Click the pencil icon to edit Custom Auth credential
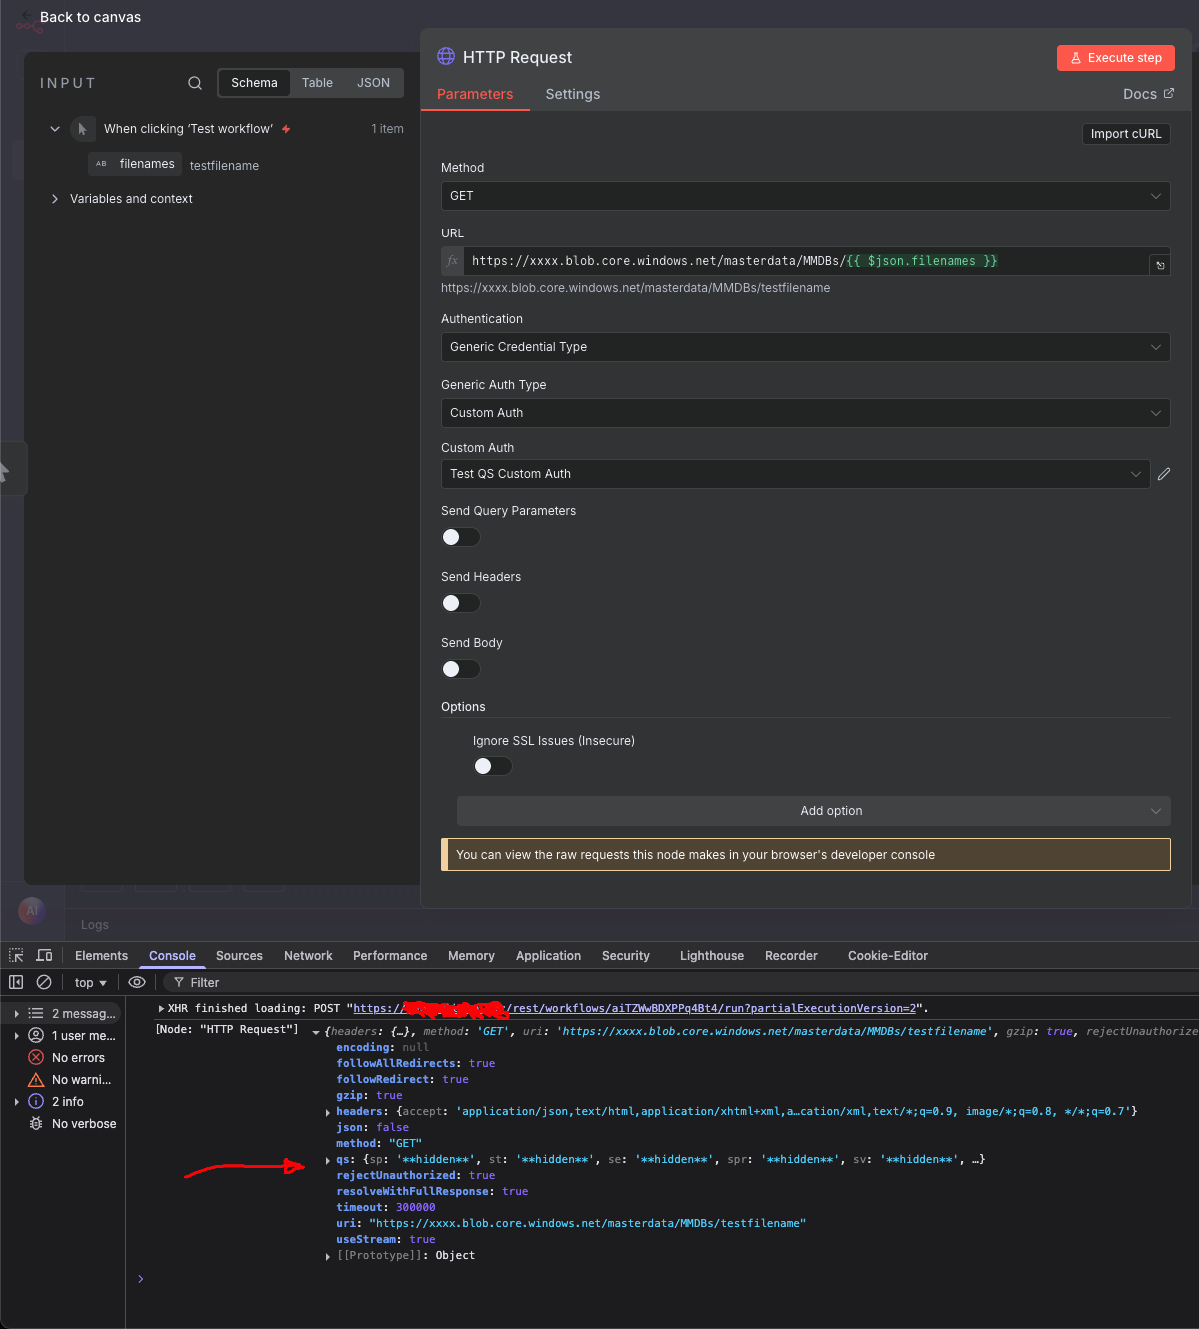The width and height of the screenshot is (1199, 1329). (x=1164, y=474)
